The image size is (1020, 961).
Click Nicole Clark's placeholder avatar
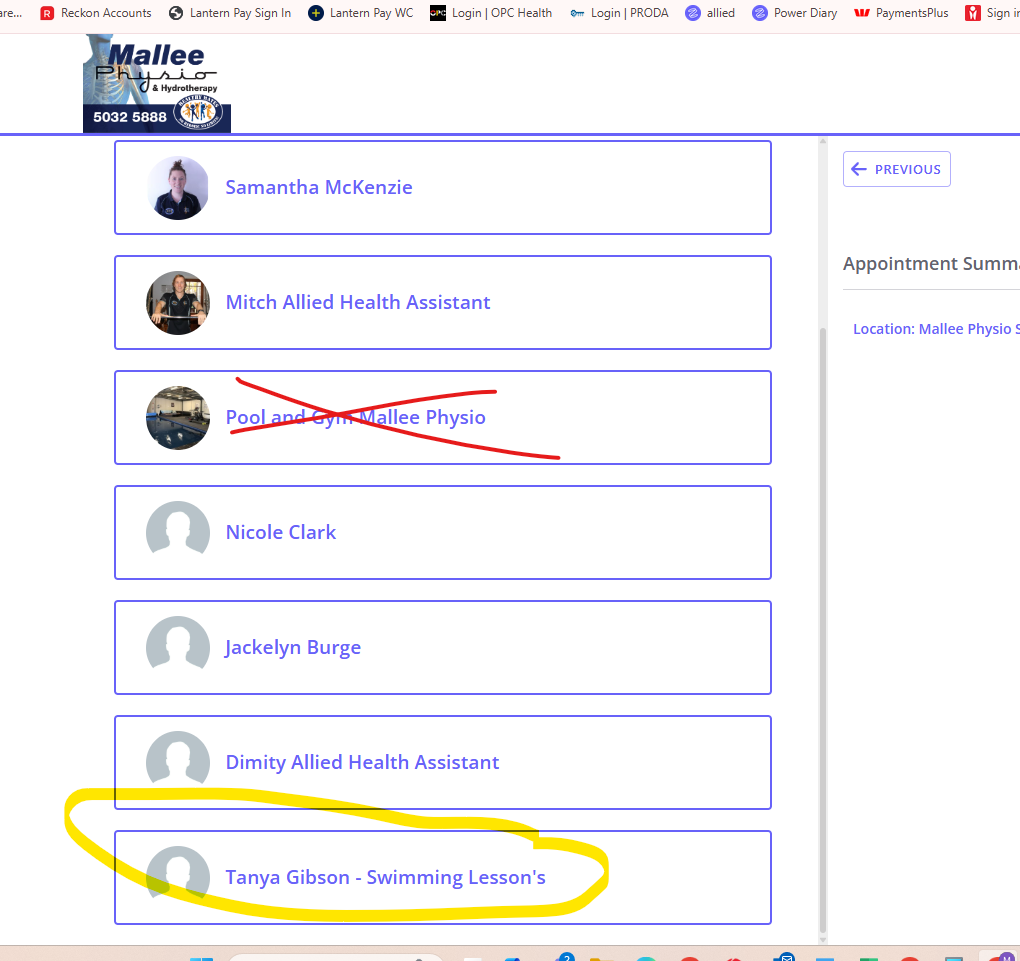[x=178, y=533]
